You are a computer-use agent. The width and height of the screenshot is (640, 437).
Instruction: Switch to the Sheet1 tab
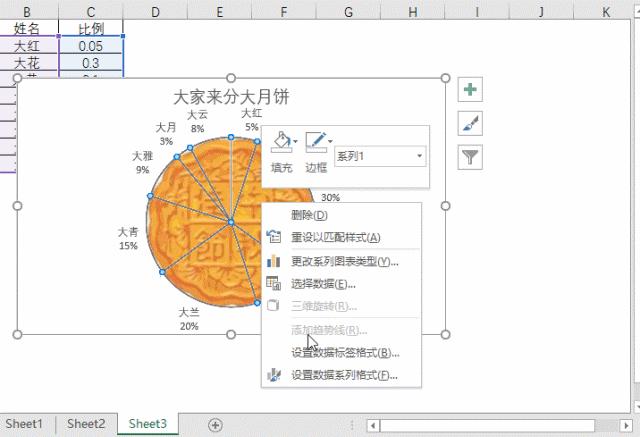27,424
